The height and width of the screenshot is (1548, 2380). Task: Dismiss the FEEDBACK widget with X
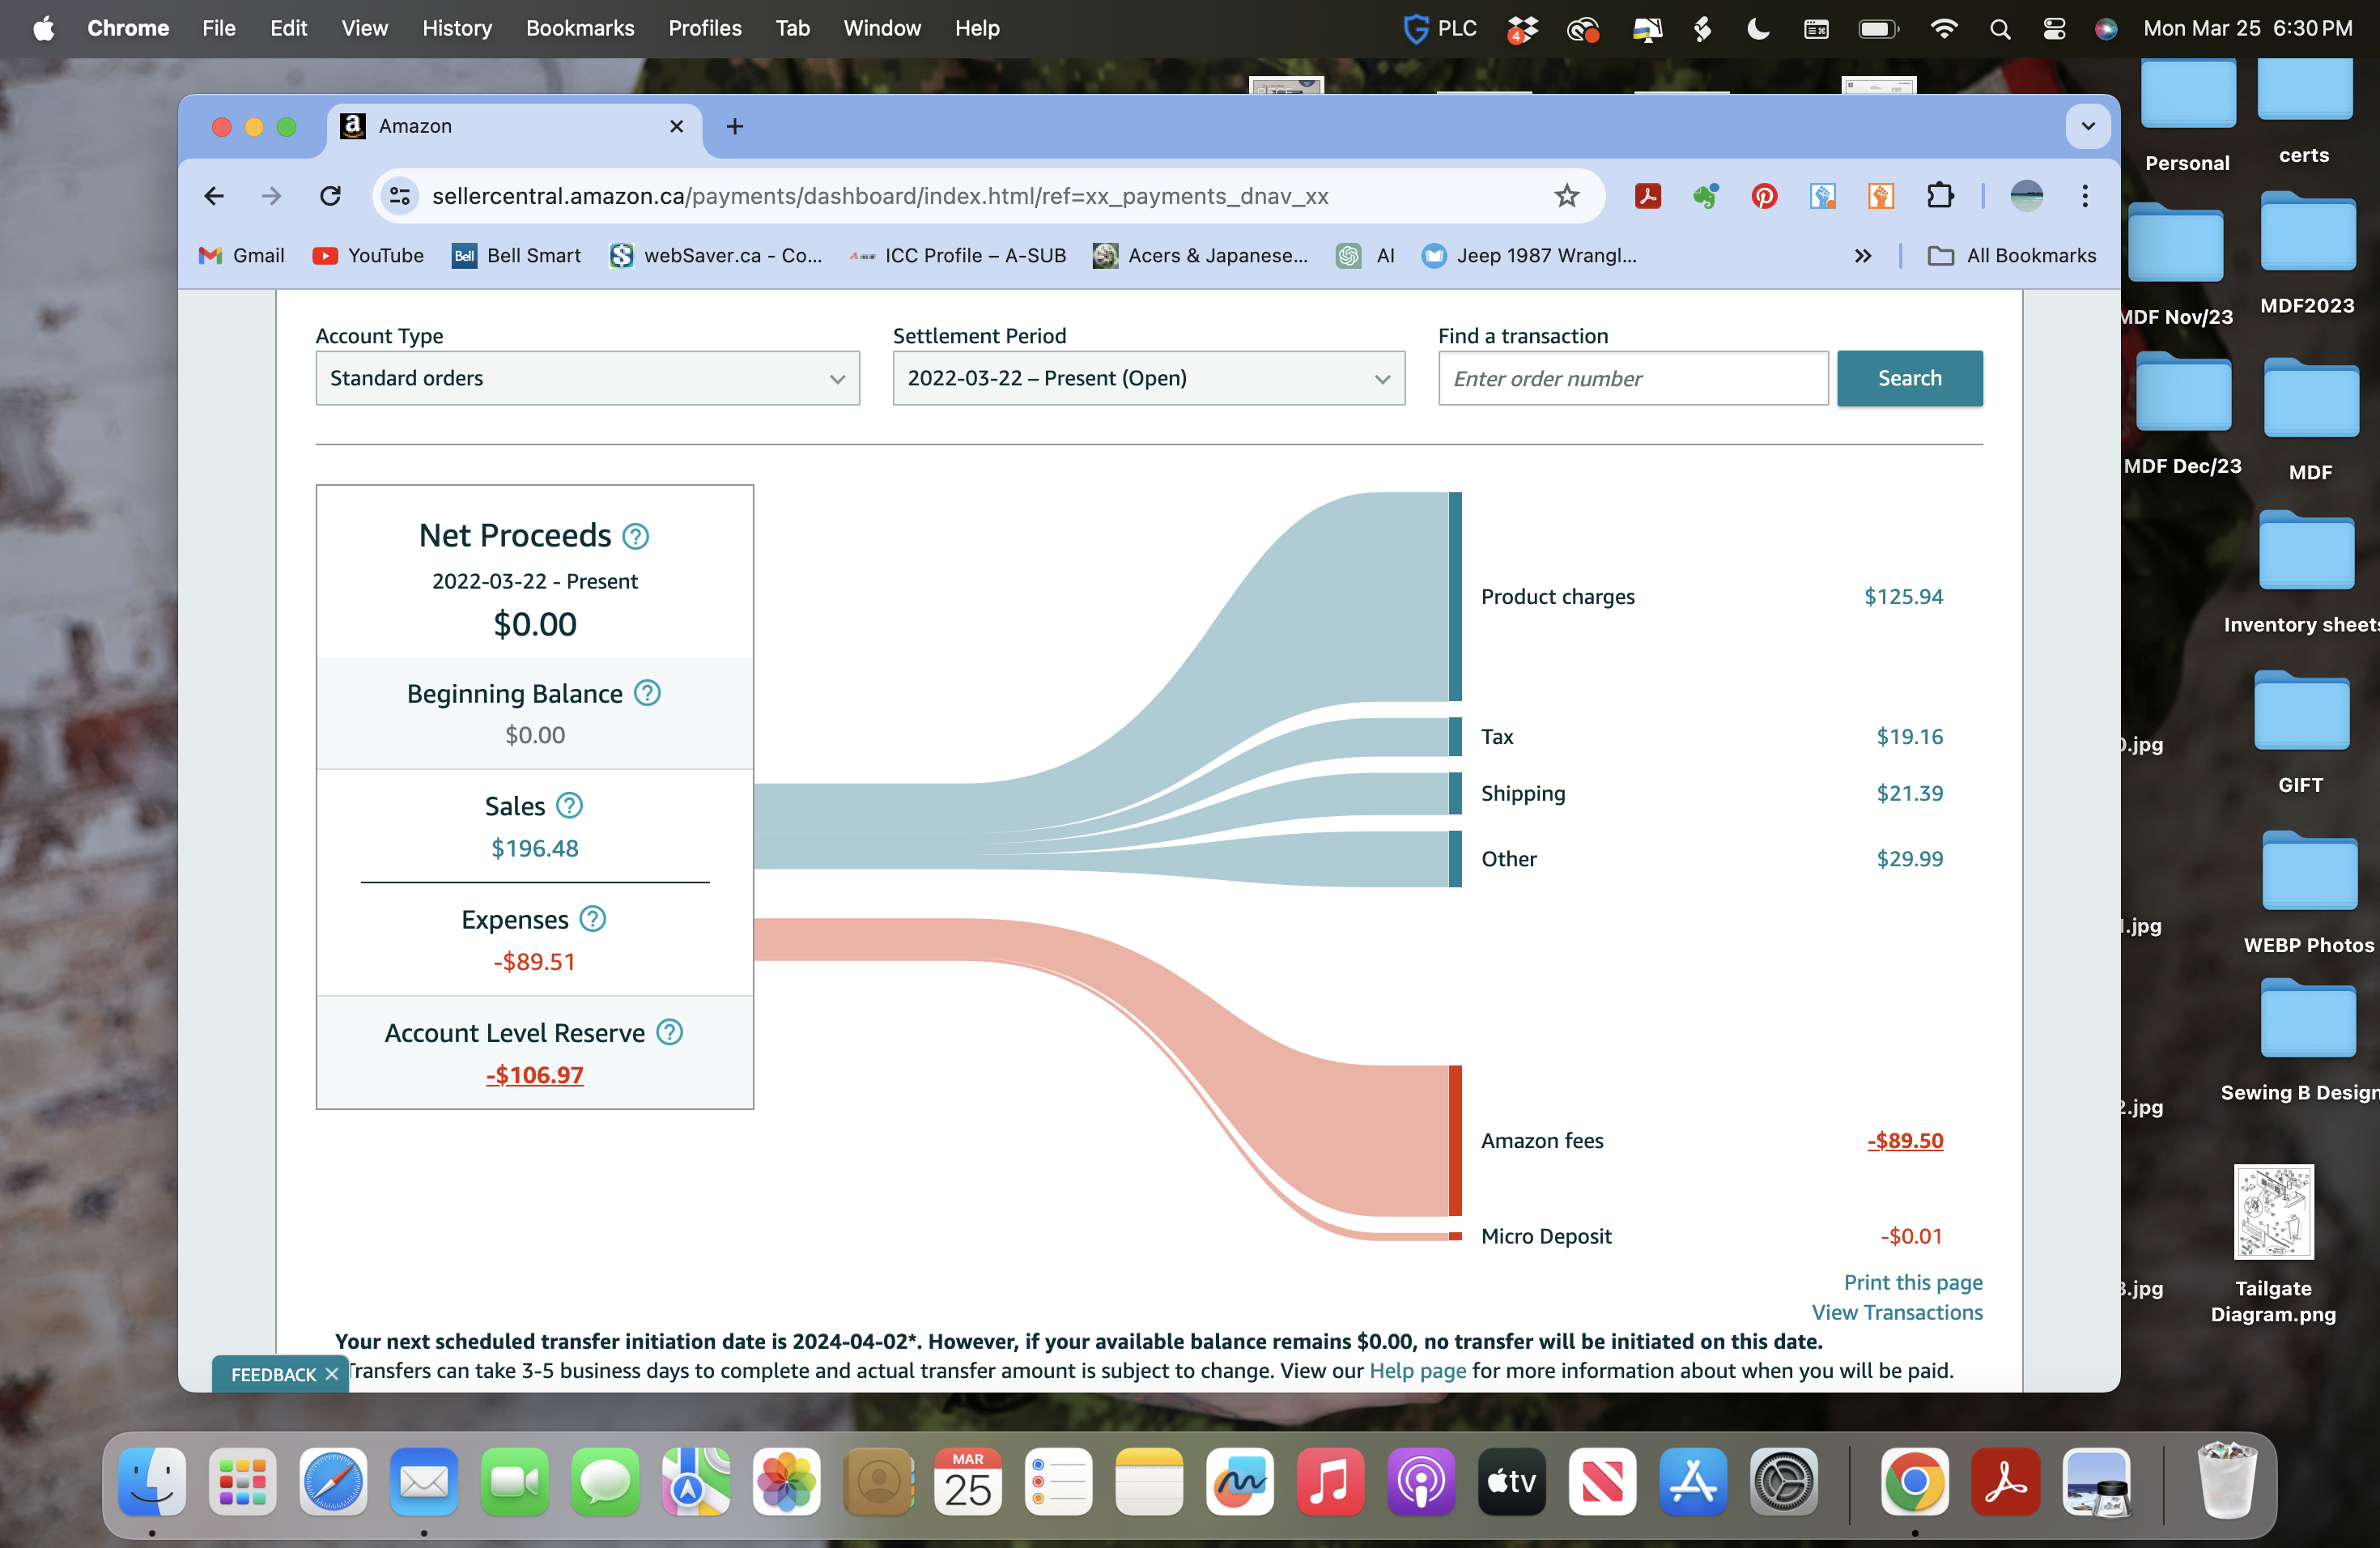[x=332, y=1374]
